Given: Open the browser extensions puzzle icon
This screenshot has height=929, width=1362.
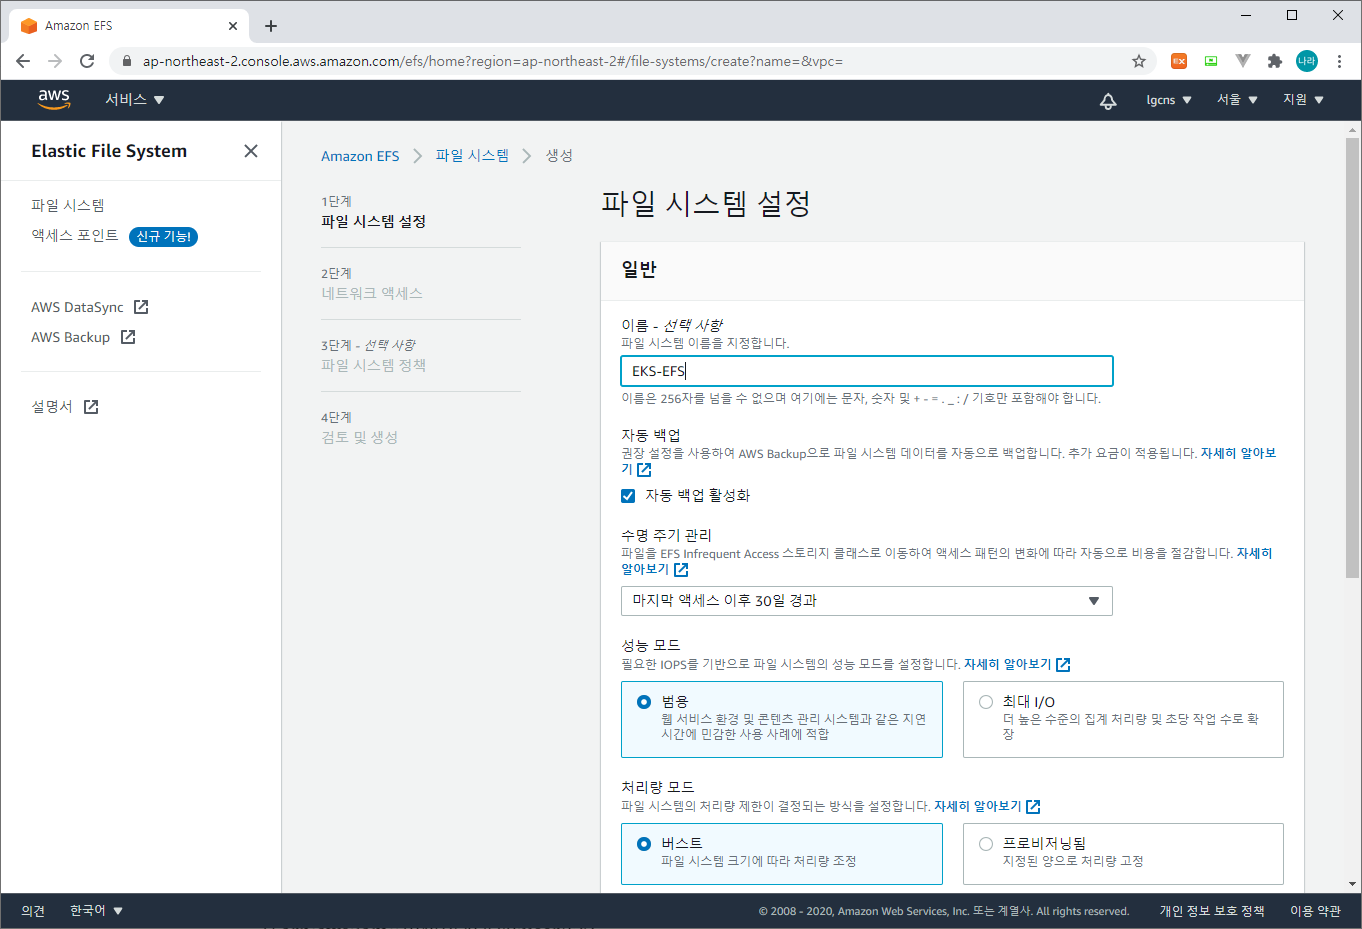Looking at the screenshot, I should pos(1274,61).
